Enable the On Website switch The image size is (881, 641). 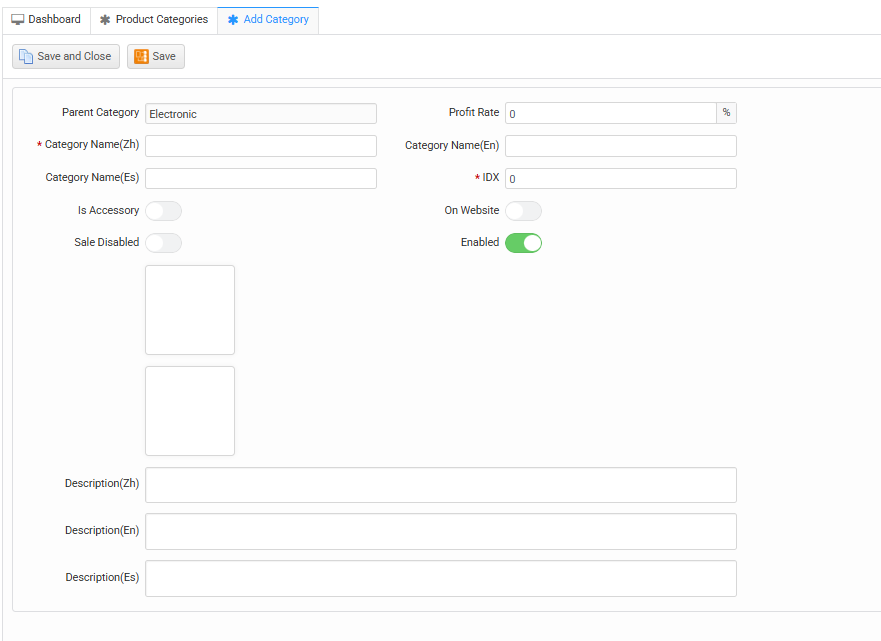[523, 211]
